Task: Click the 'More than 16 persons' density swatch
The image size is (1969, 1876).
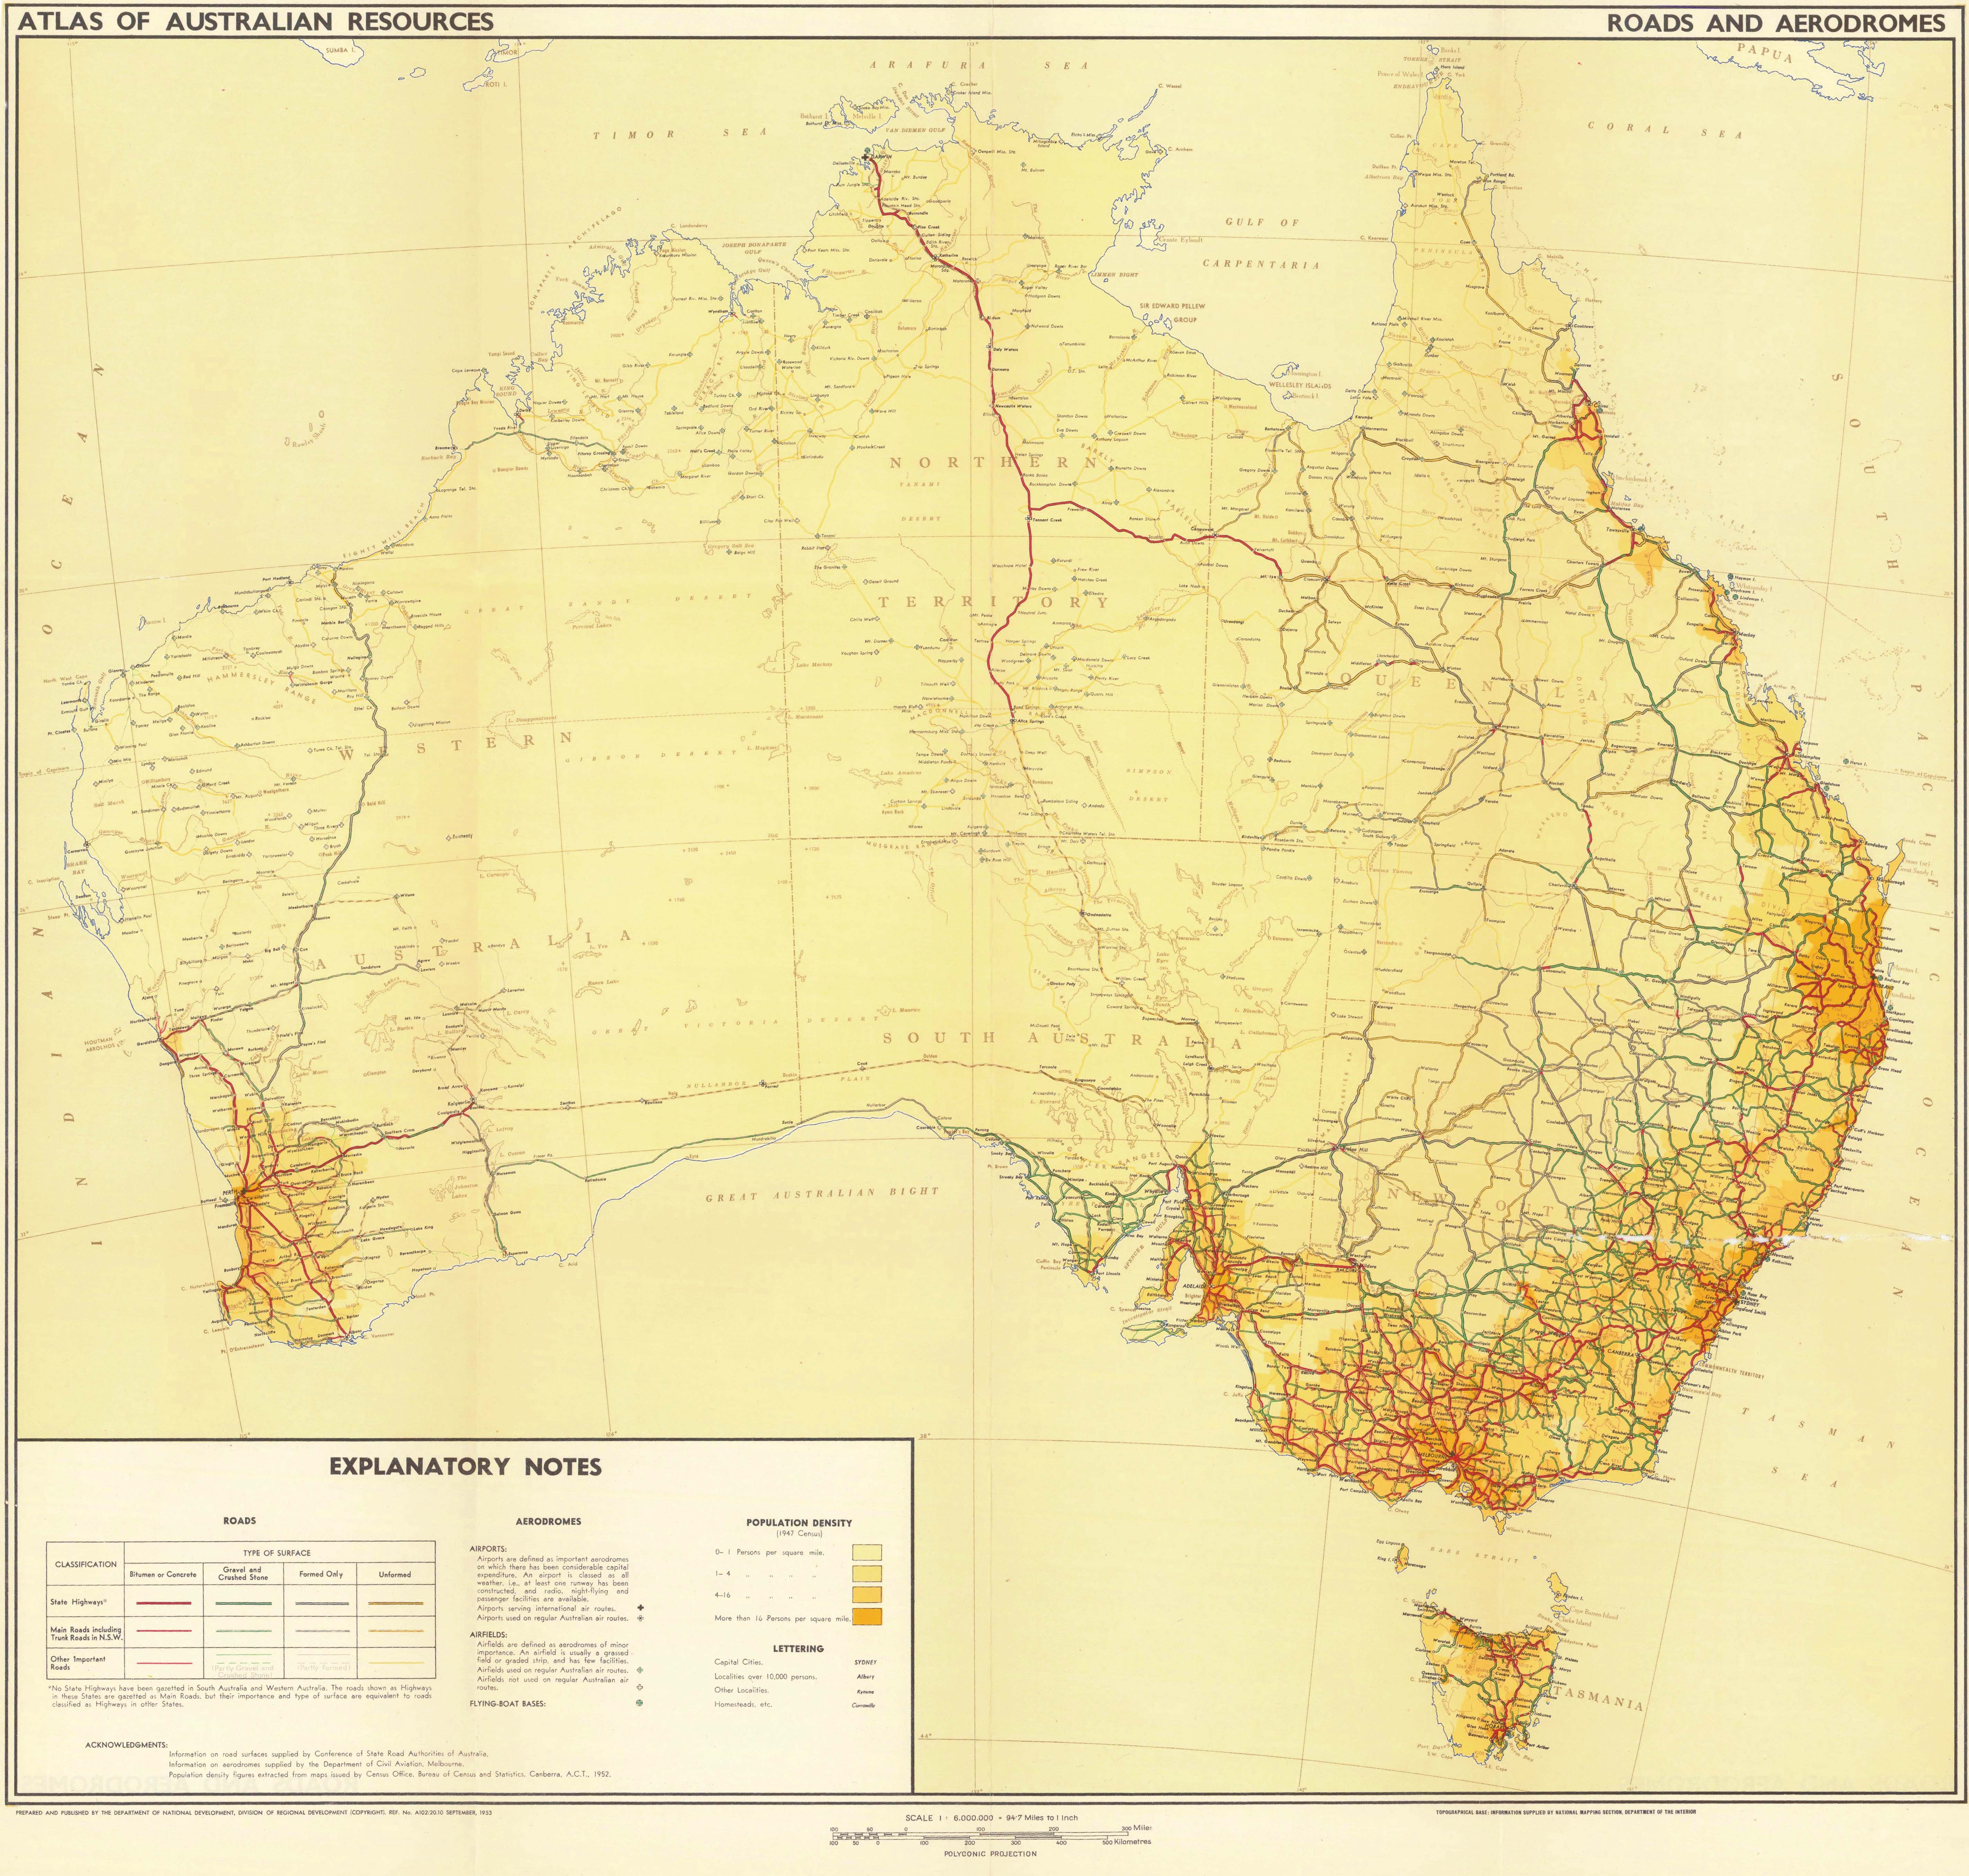Action: coord(867,1617)
